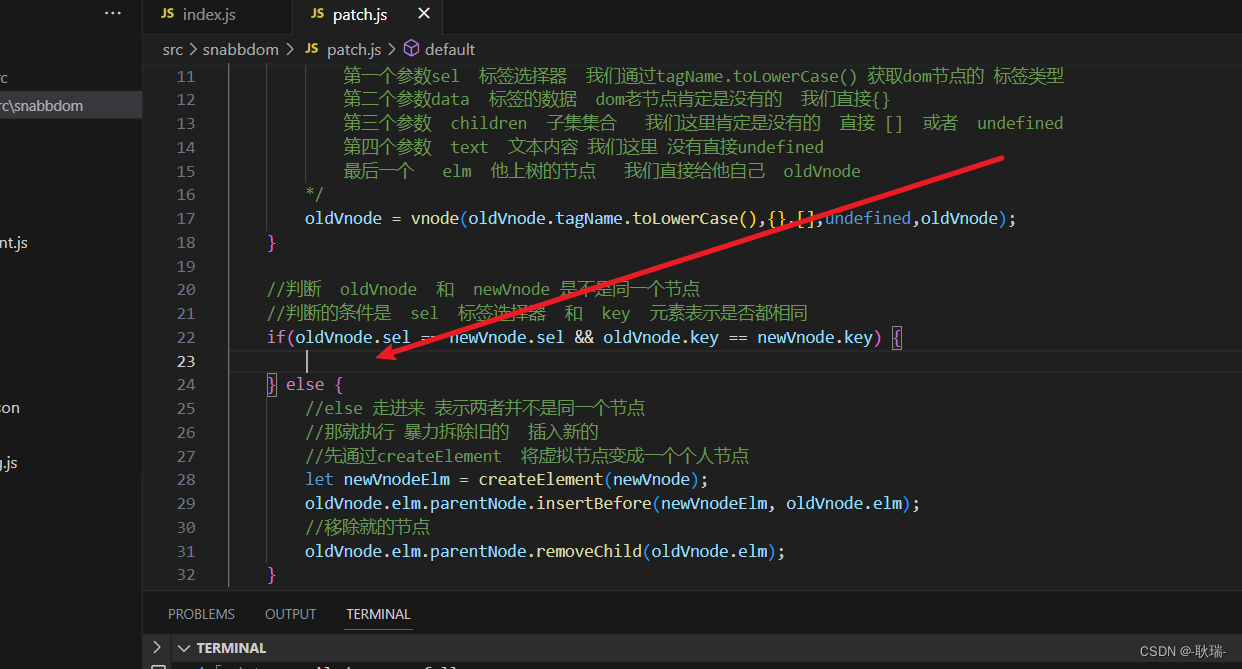Open the snabbdom breadcrumb dropdown

tap(240, 48)
